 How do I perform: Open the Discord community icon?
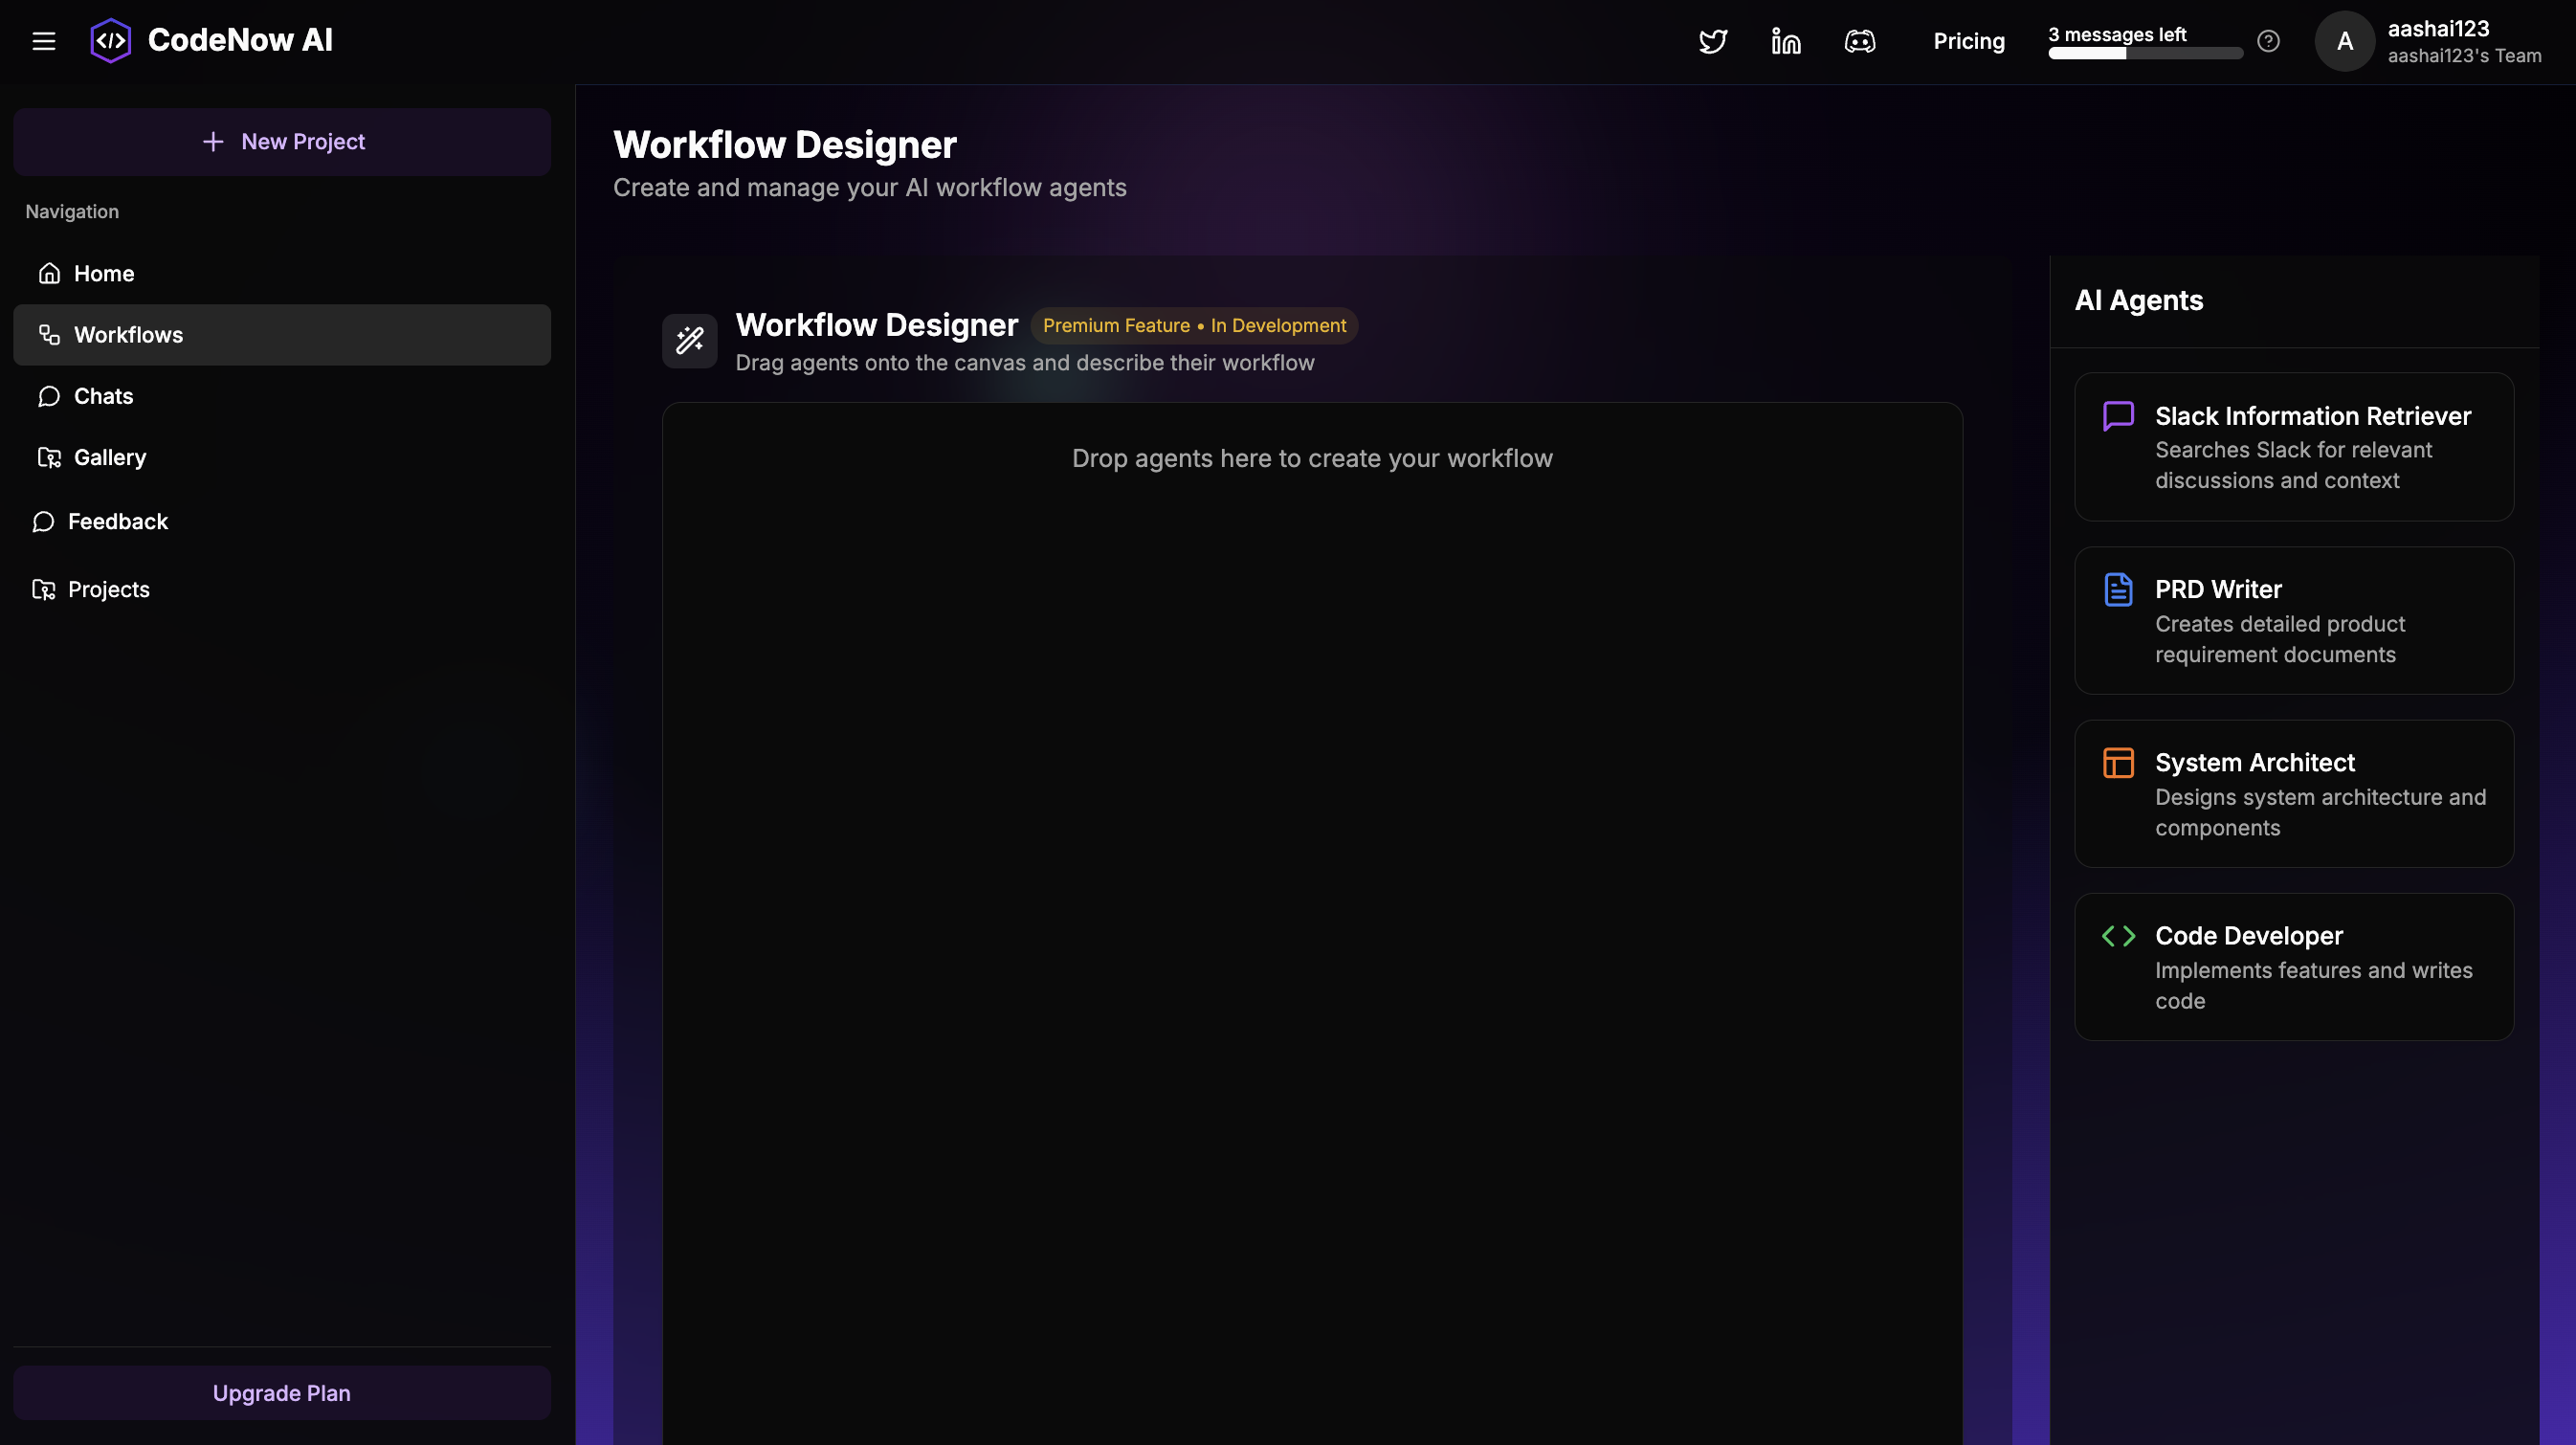[x=1860, y=41]
